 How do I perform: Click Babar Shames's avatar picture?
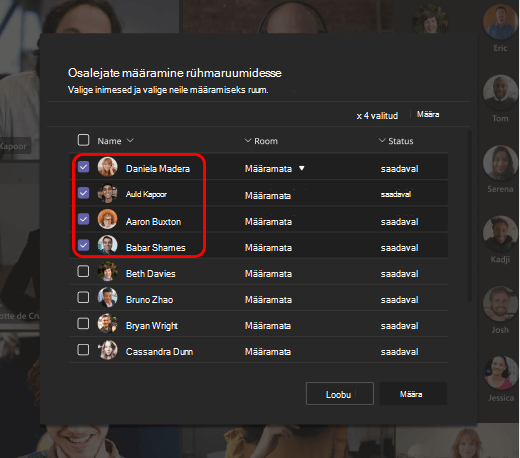tap(107, 245)
